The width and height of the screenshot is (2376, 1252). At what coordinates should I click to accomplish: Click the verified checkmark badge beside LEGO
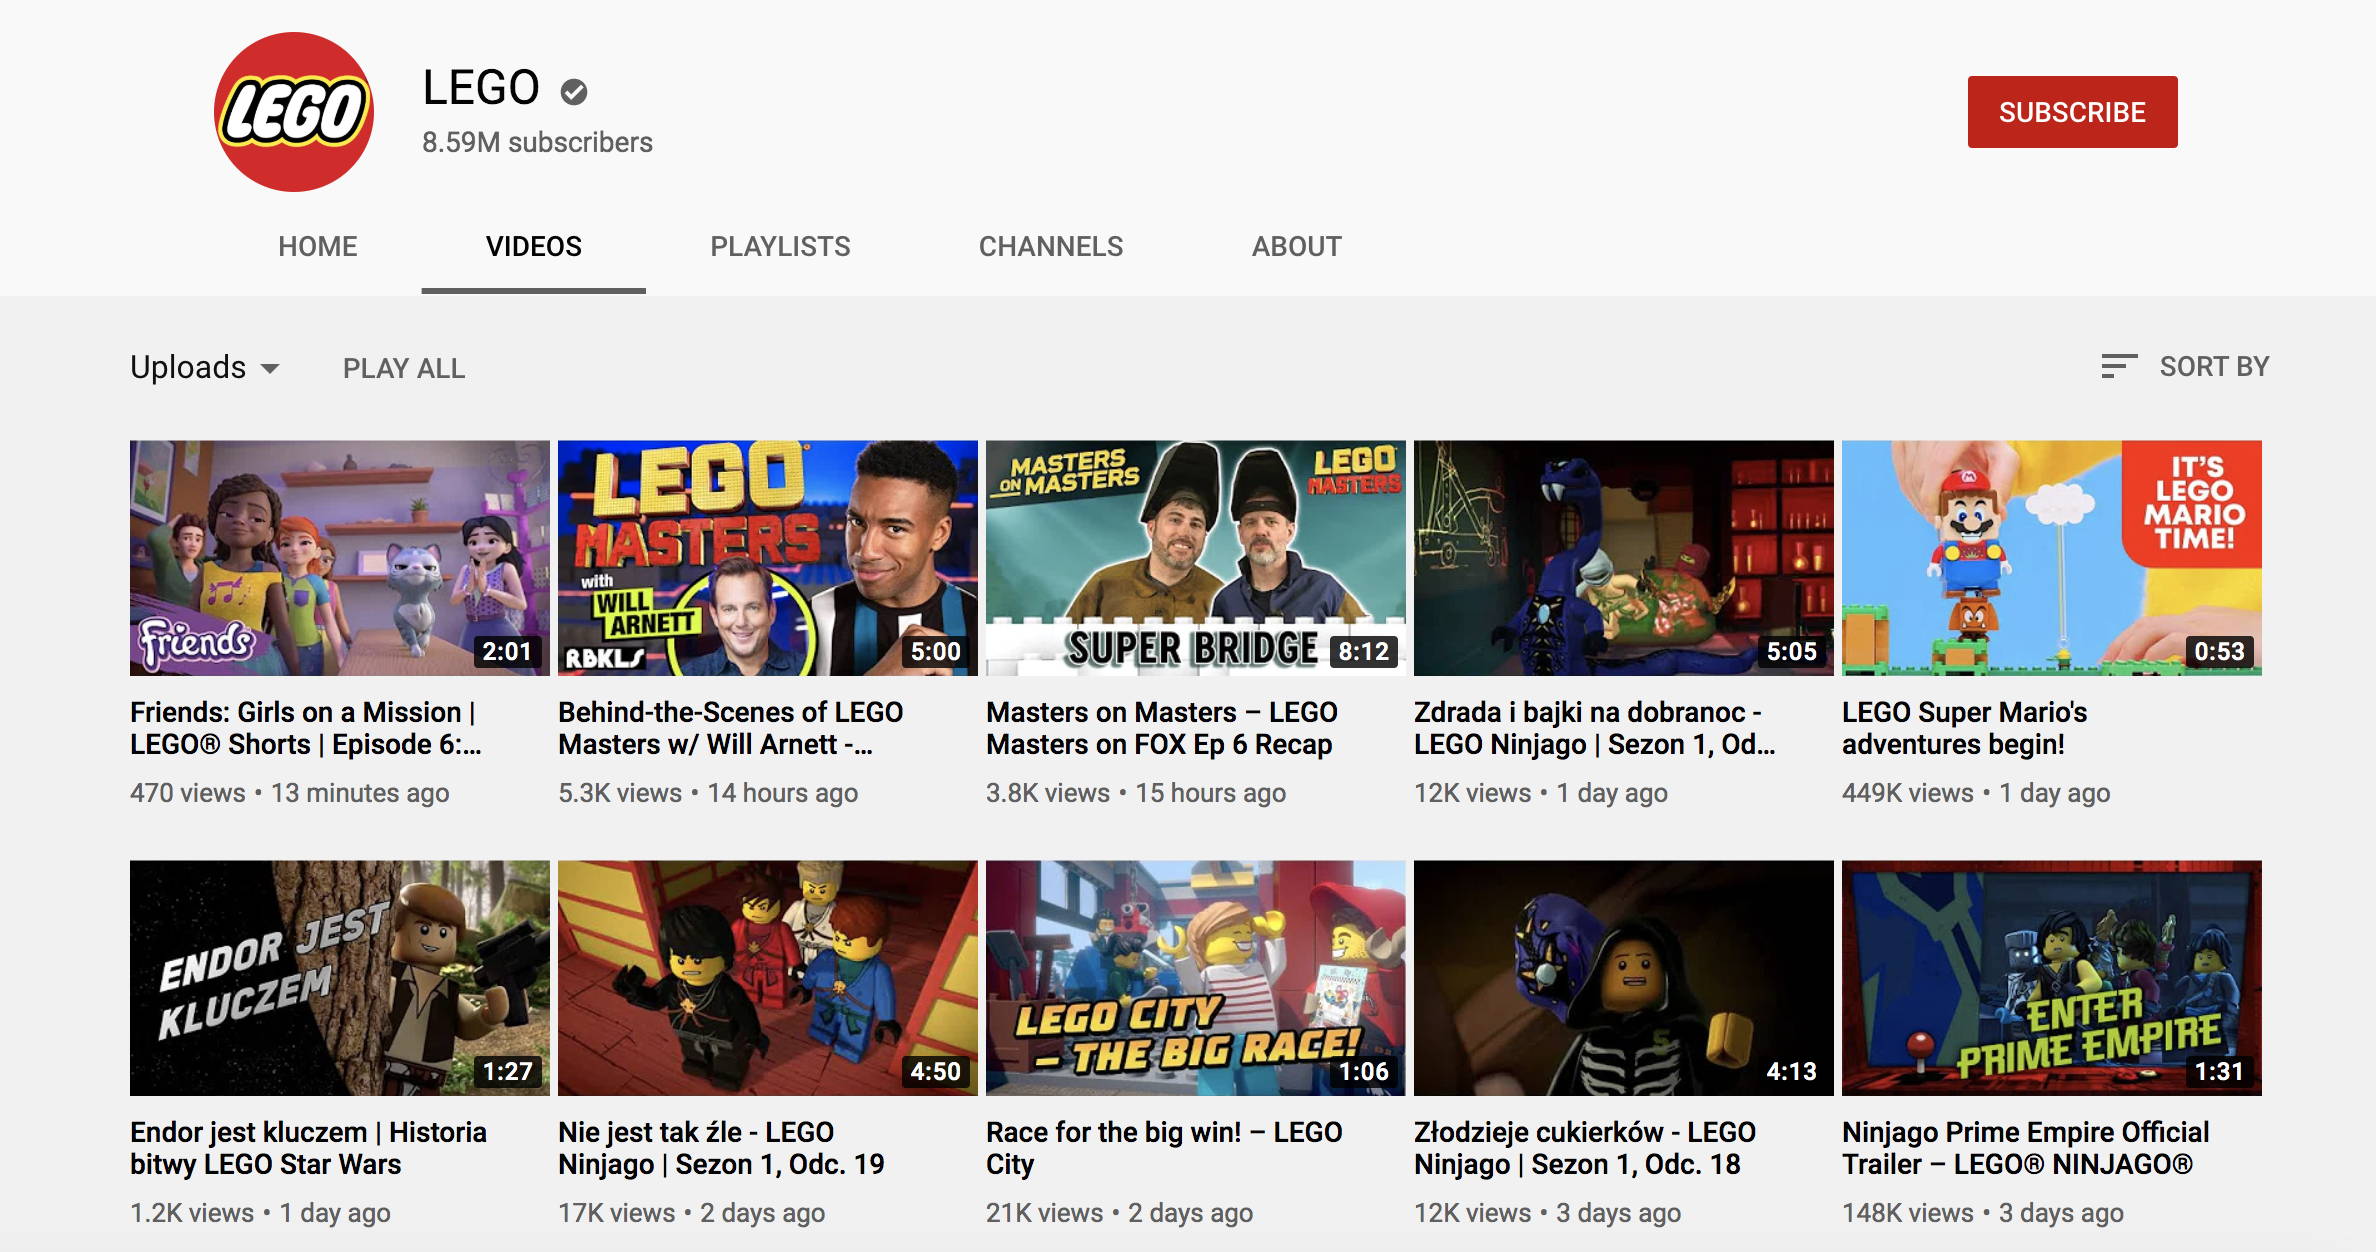coord(574,92)
